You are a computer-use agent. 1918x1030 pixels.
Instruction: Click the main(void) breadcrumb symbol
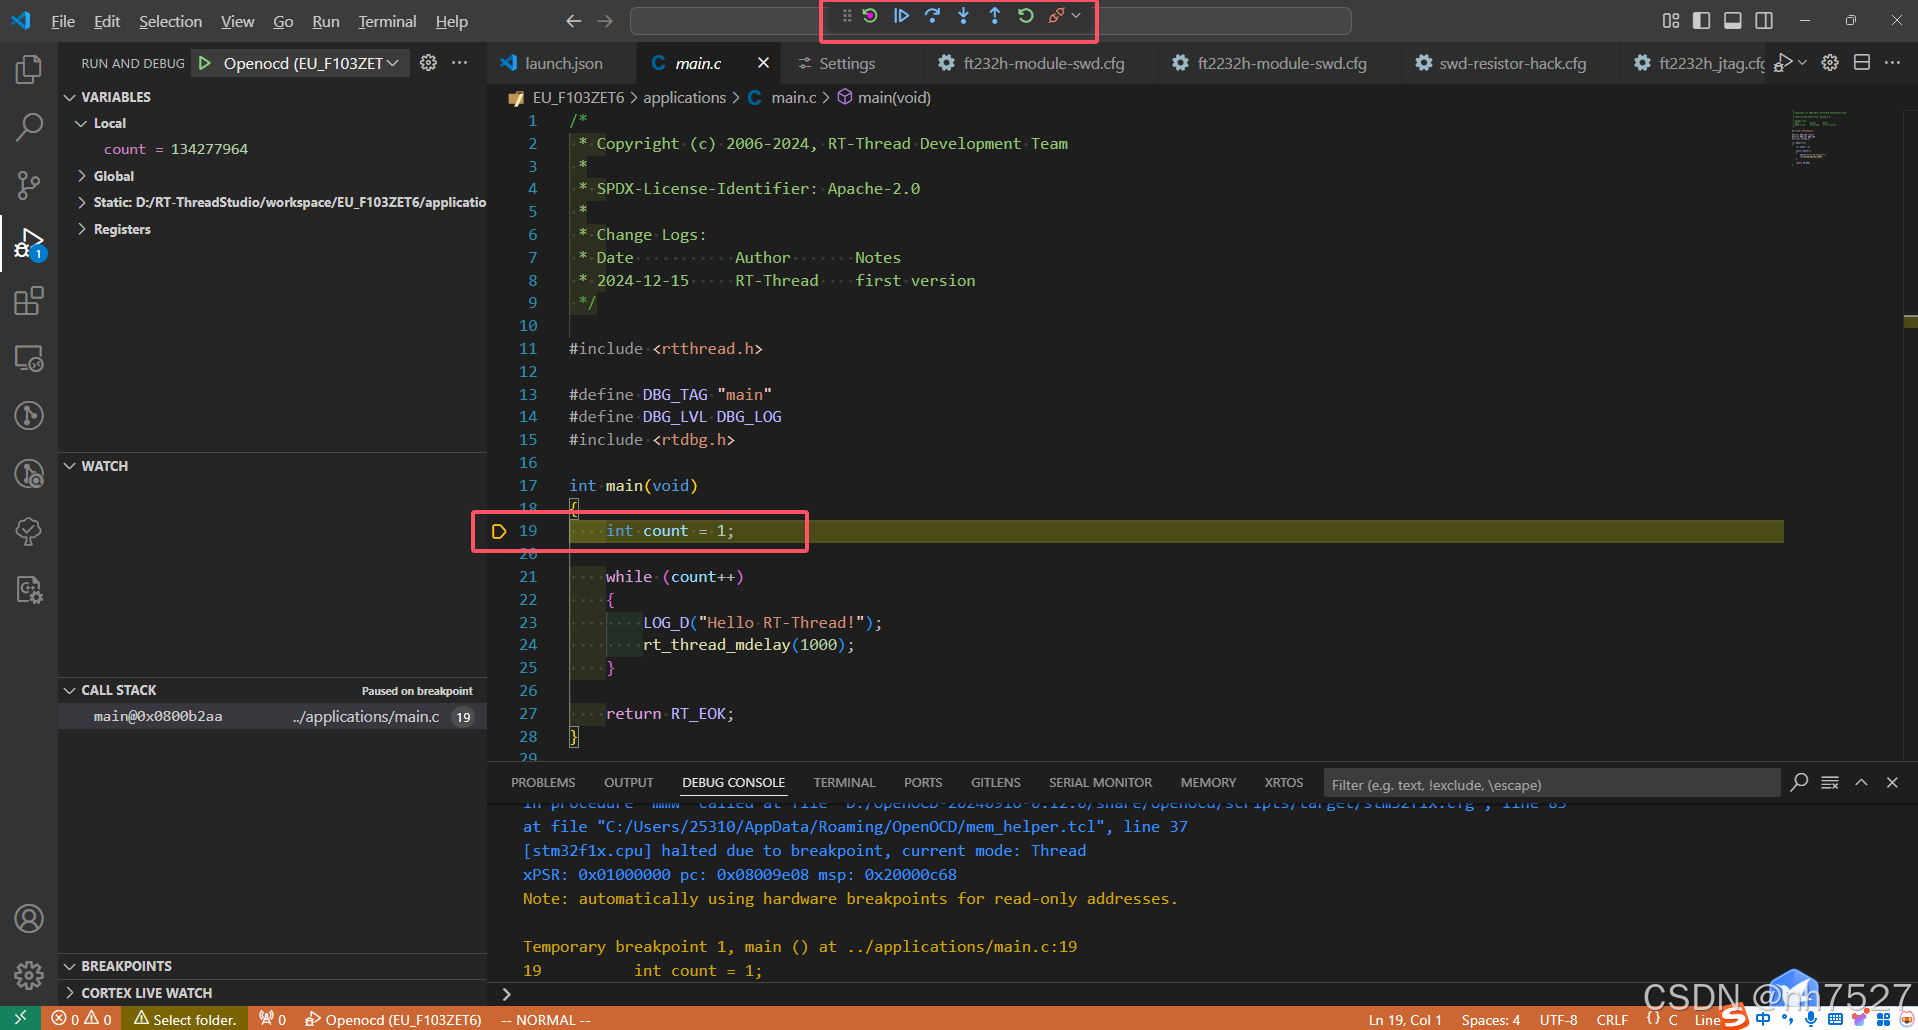885,97
